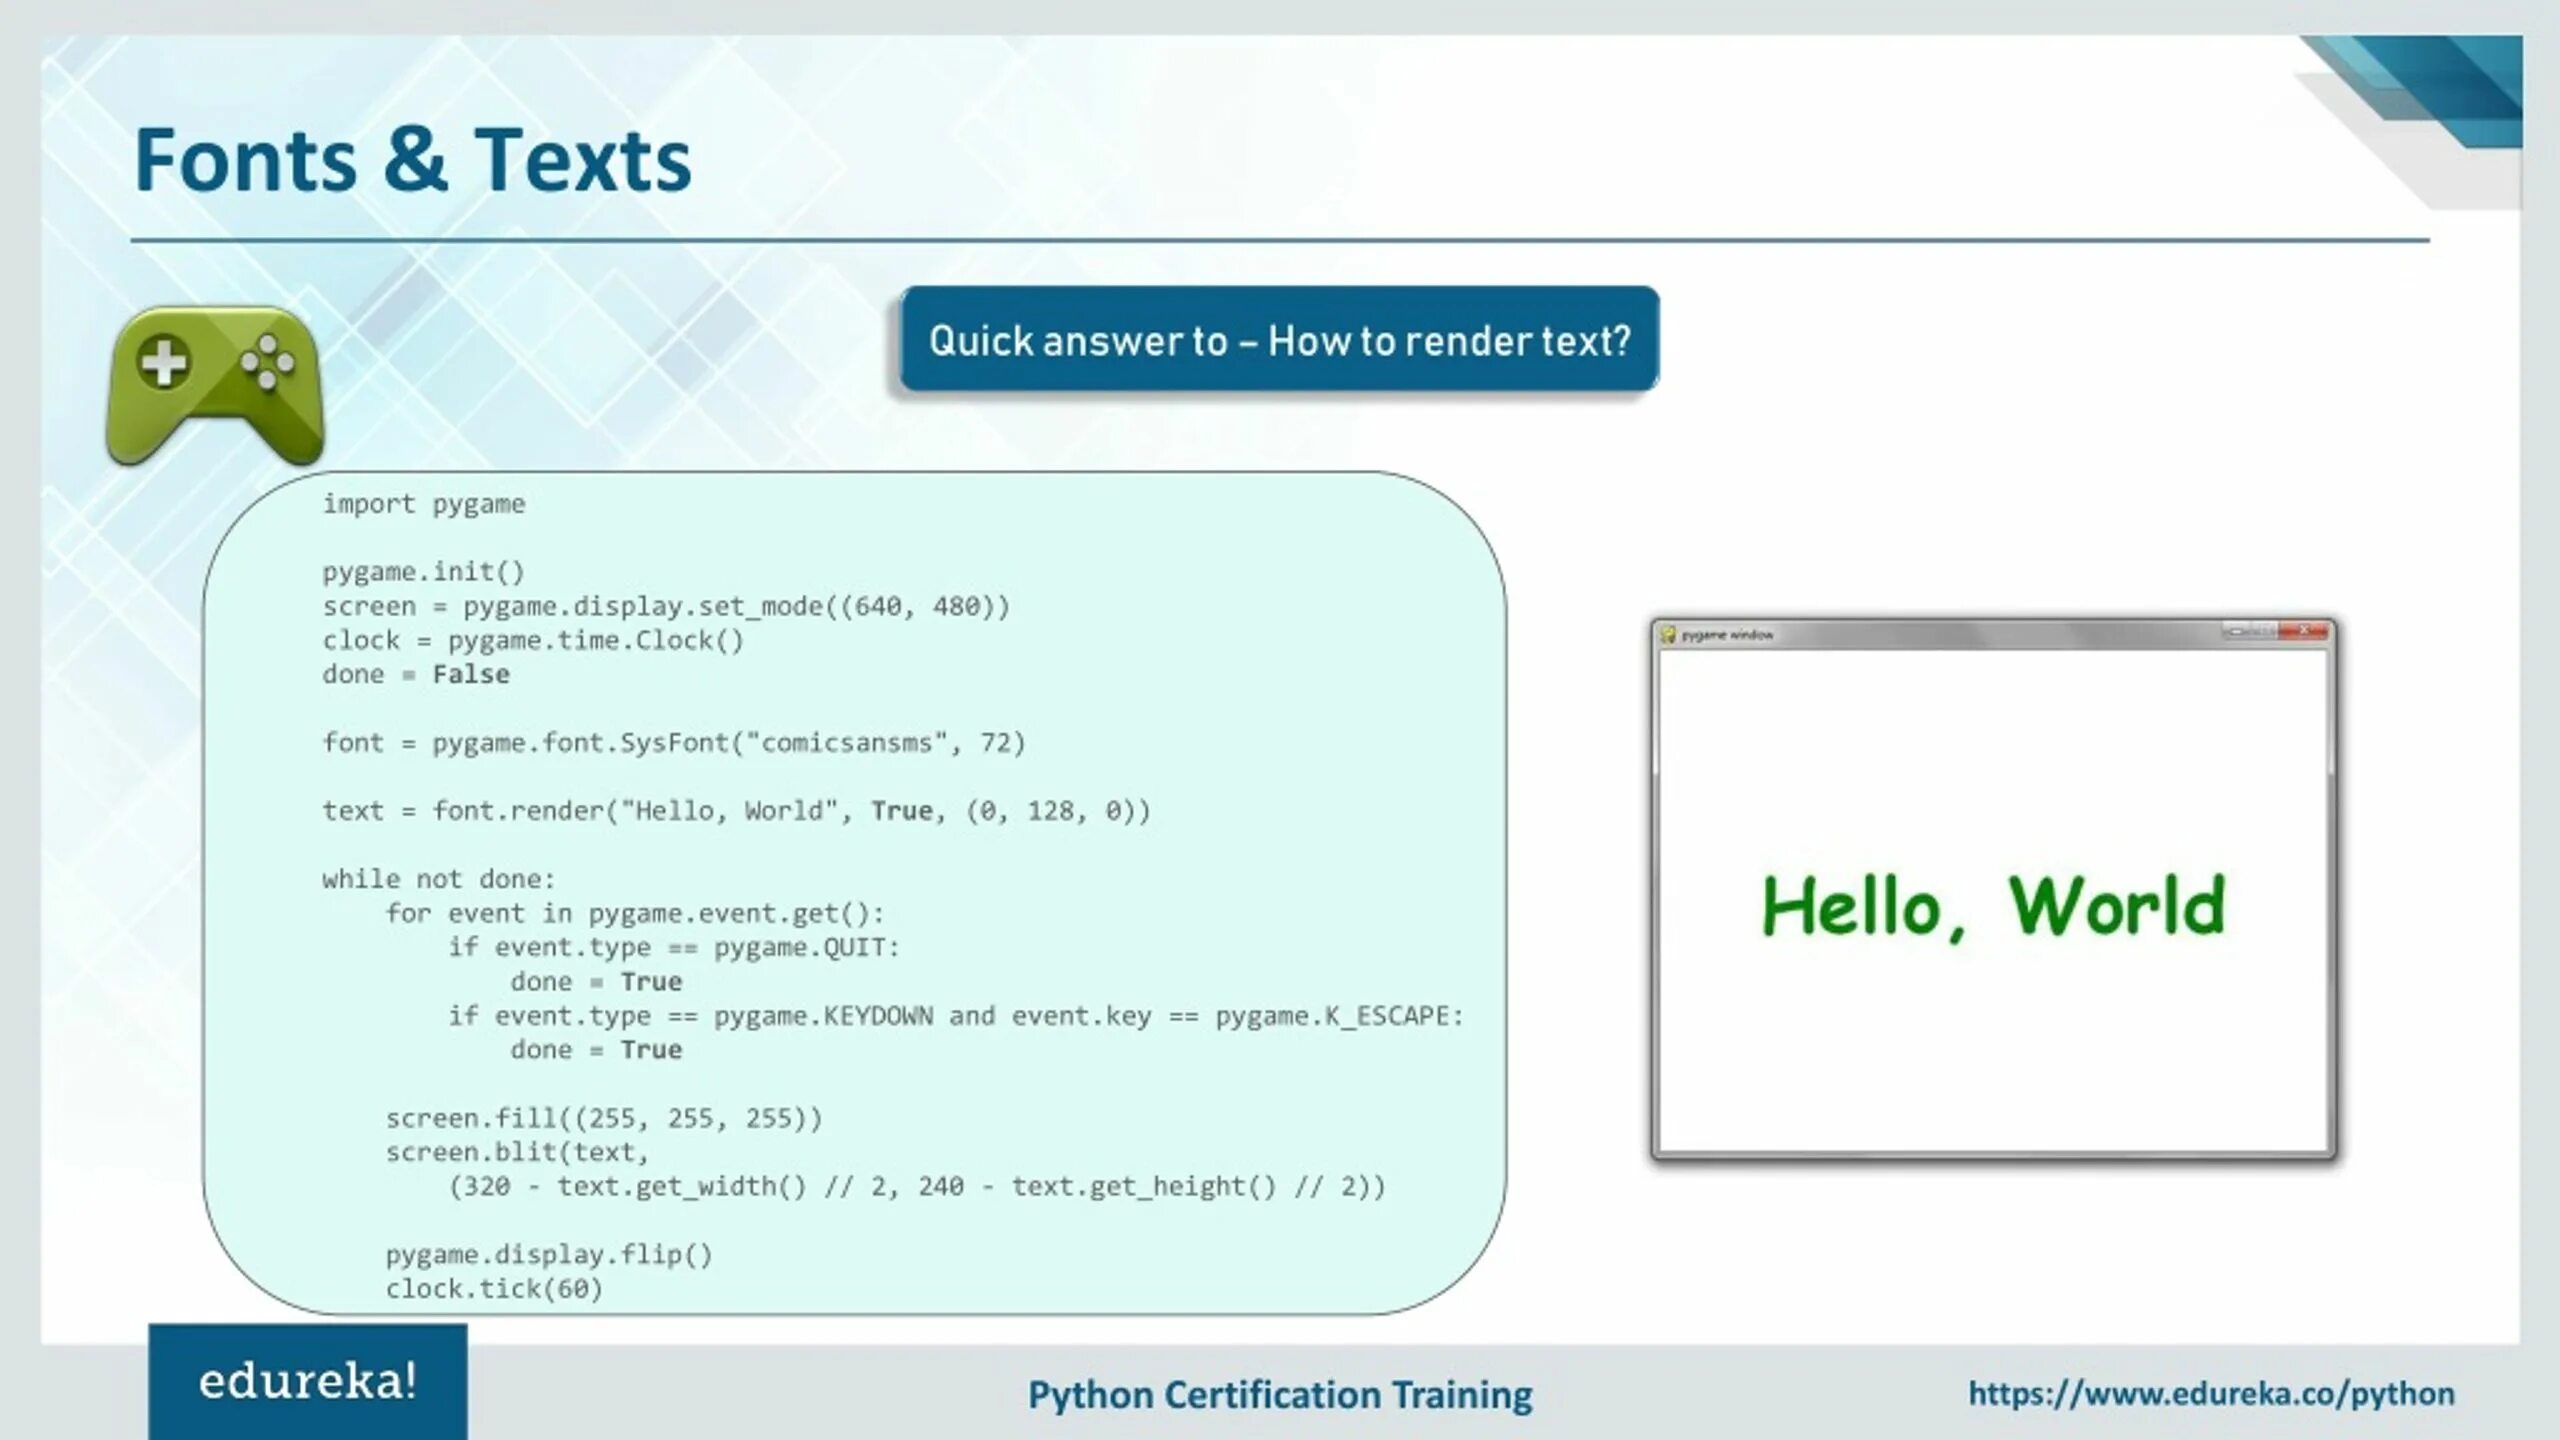The height and width of the screenshot is (1440, 2560).
Task: Click the edureka! logo
Action: pos(308,1382)
